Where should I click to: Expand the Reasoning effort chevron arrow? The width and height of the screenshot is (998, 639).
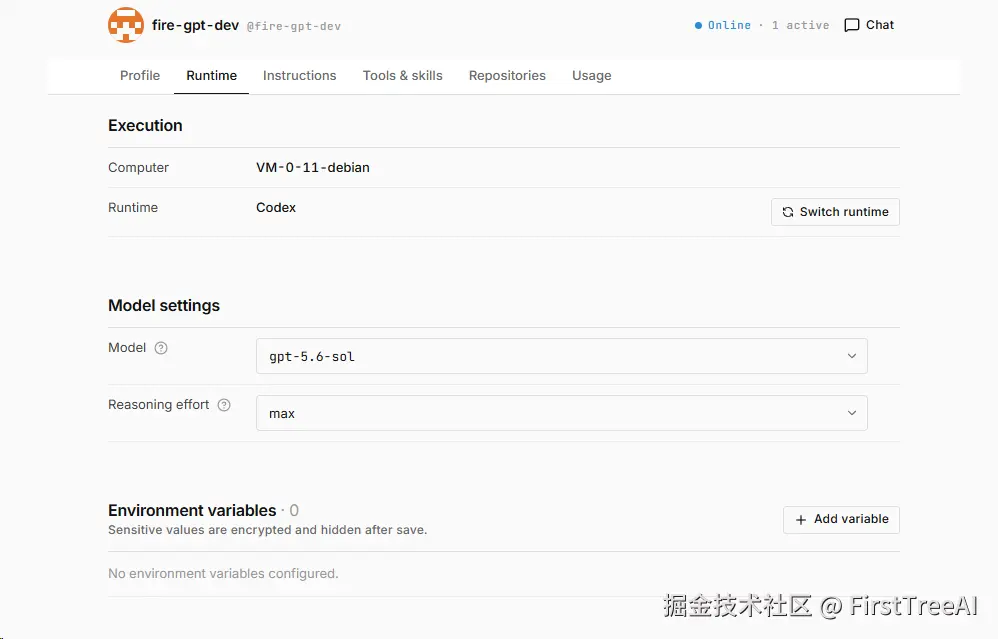coord(852,413)
